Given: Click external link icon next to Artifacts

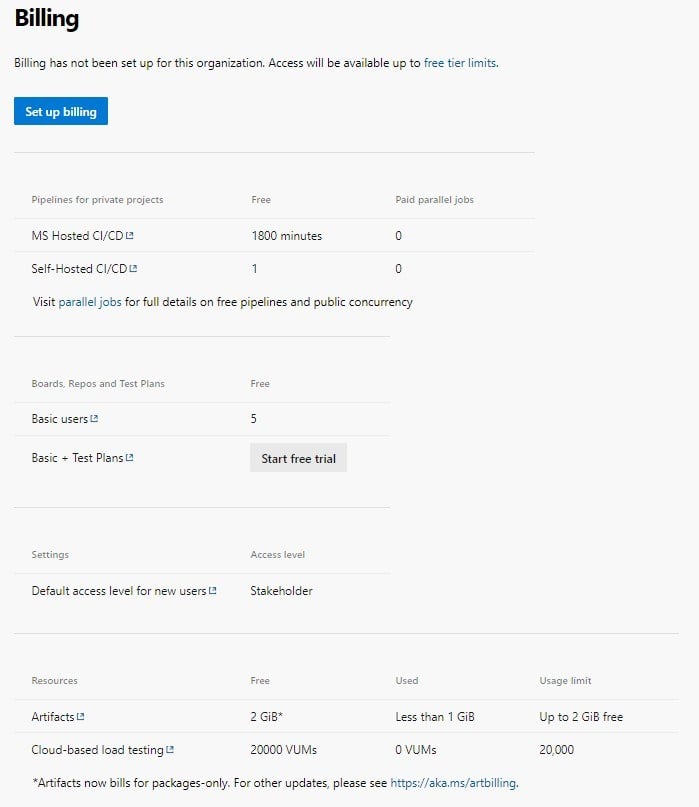Looking at the screenshot, I should [81, 717].
